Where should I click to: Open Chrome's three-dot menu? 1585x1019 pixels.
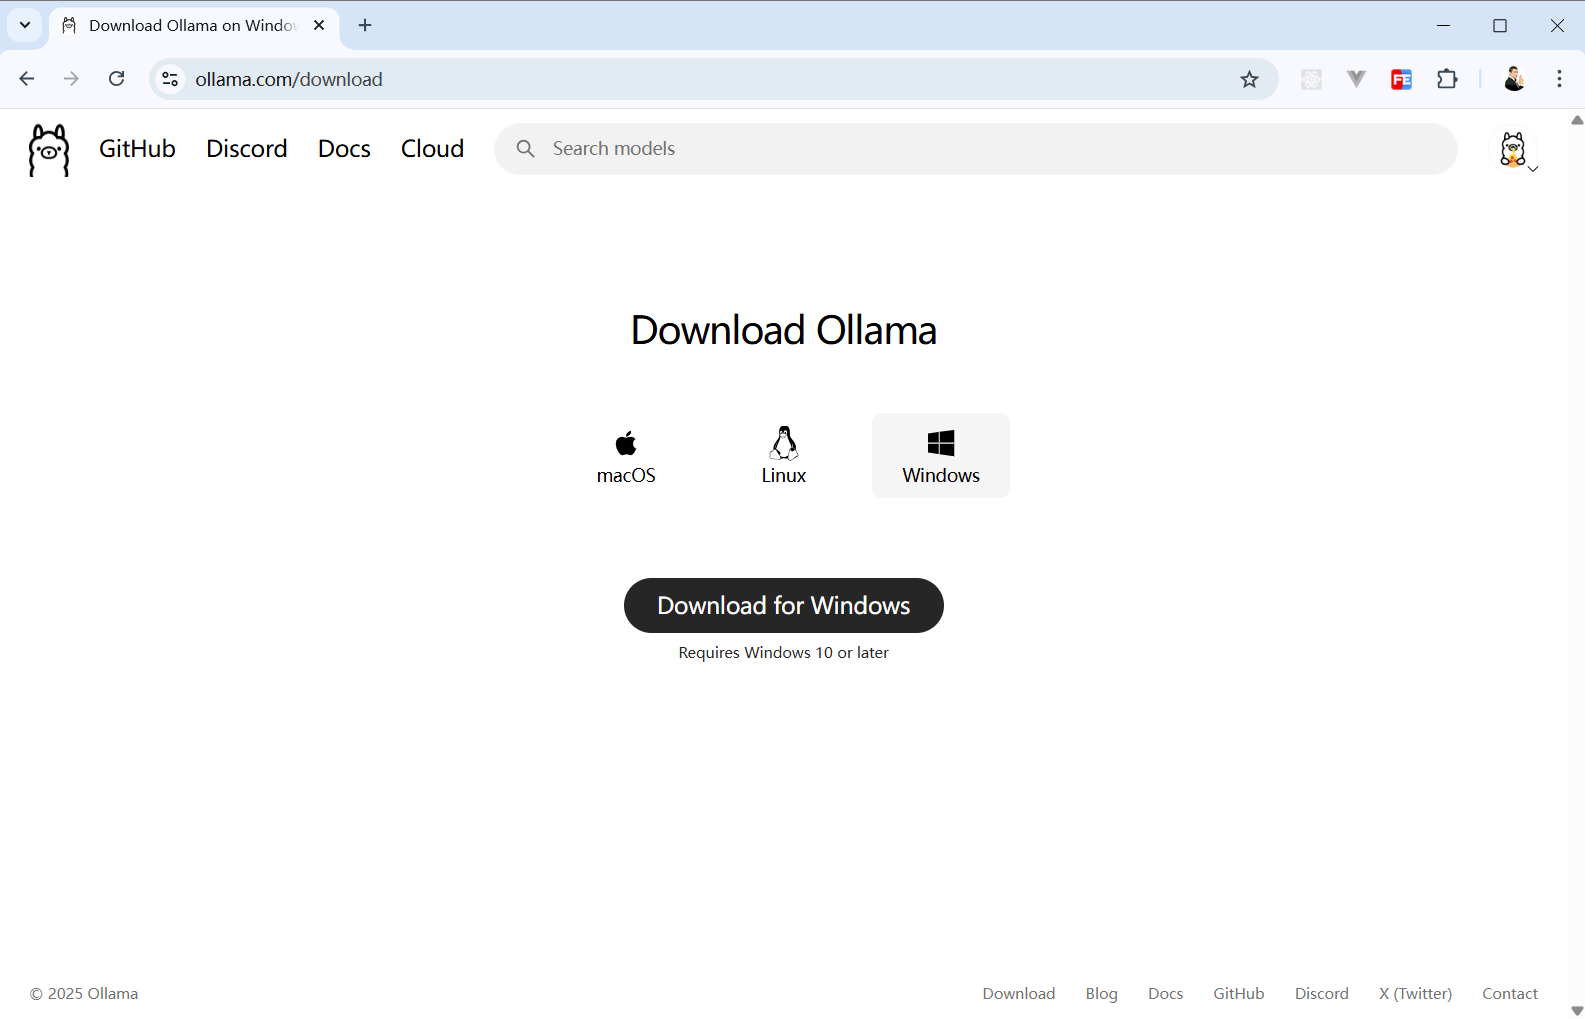1559,79
